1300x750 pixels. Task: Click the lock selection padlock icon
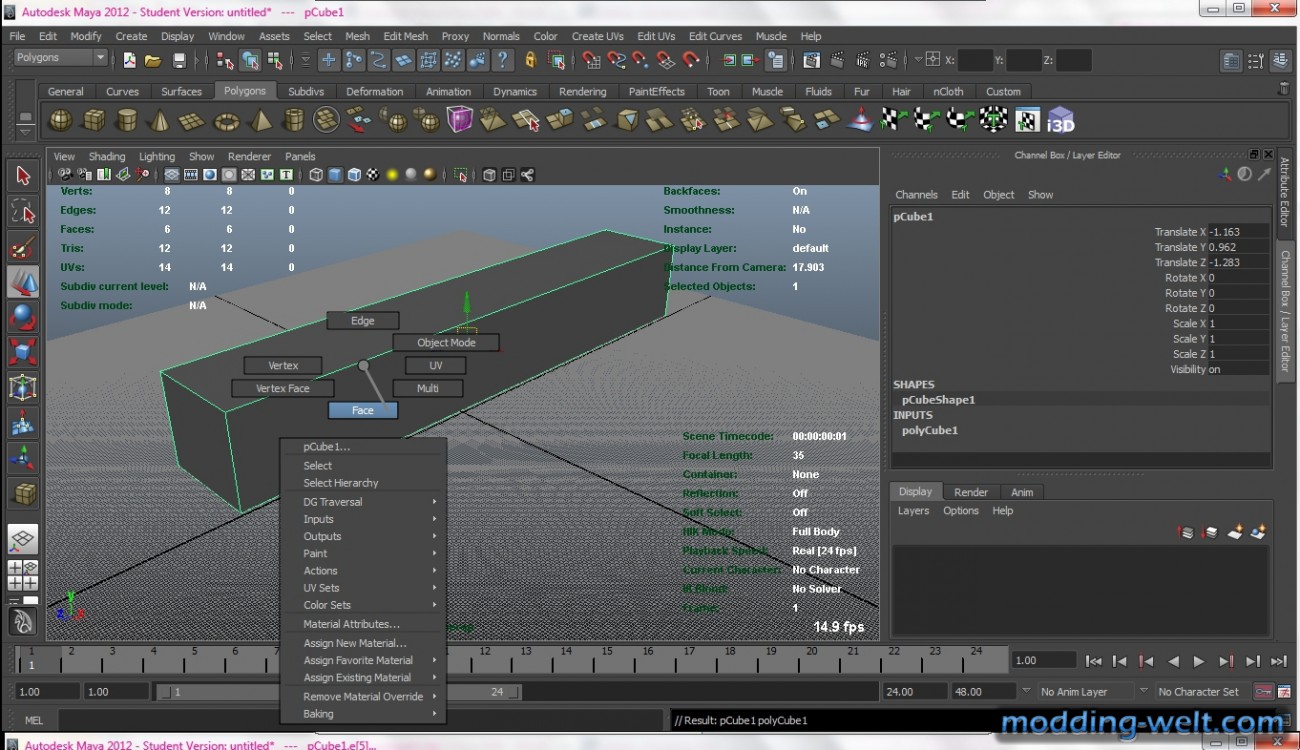(529, 60)
